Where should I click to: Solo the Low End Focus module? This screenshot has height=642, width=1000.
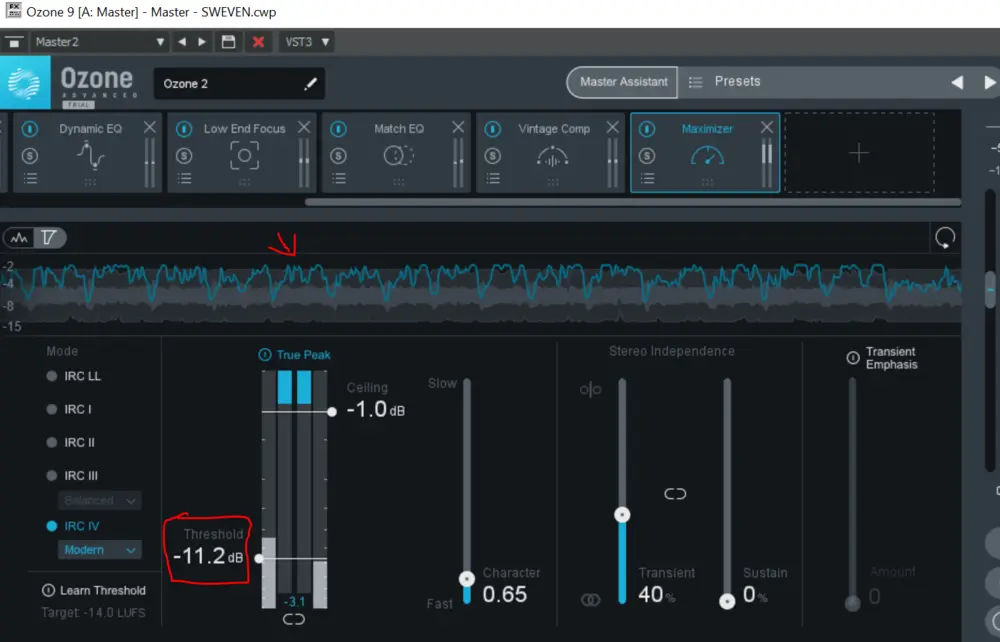(x=184, y=156)
